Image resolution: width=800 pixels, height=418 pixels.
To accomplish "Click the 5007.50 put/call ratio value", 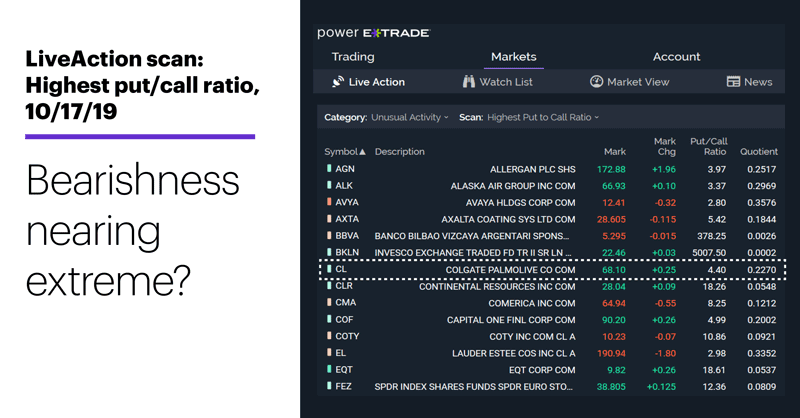I will [709, 253].
